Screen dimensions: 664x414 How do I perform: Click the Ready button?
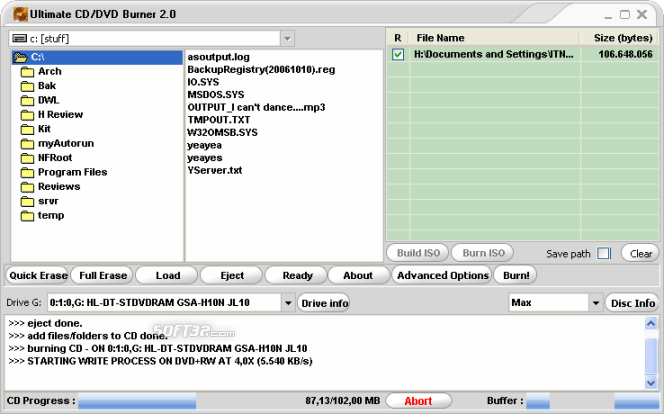(x=297, y=276)
